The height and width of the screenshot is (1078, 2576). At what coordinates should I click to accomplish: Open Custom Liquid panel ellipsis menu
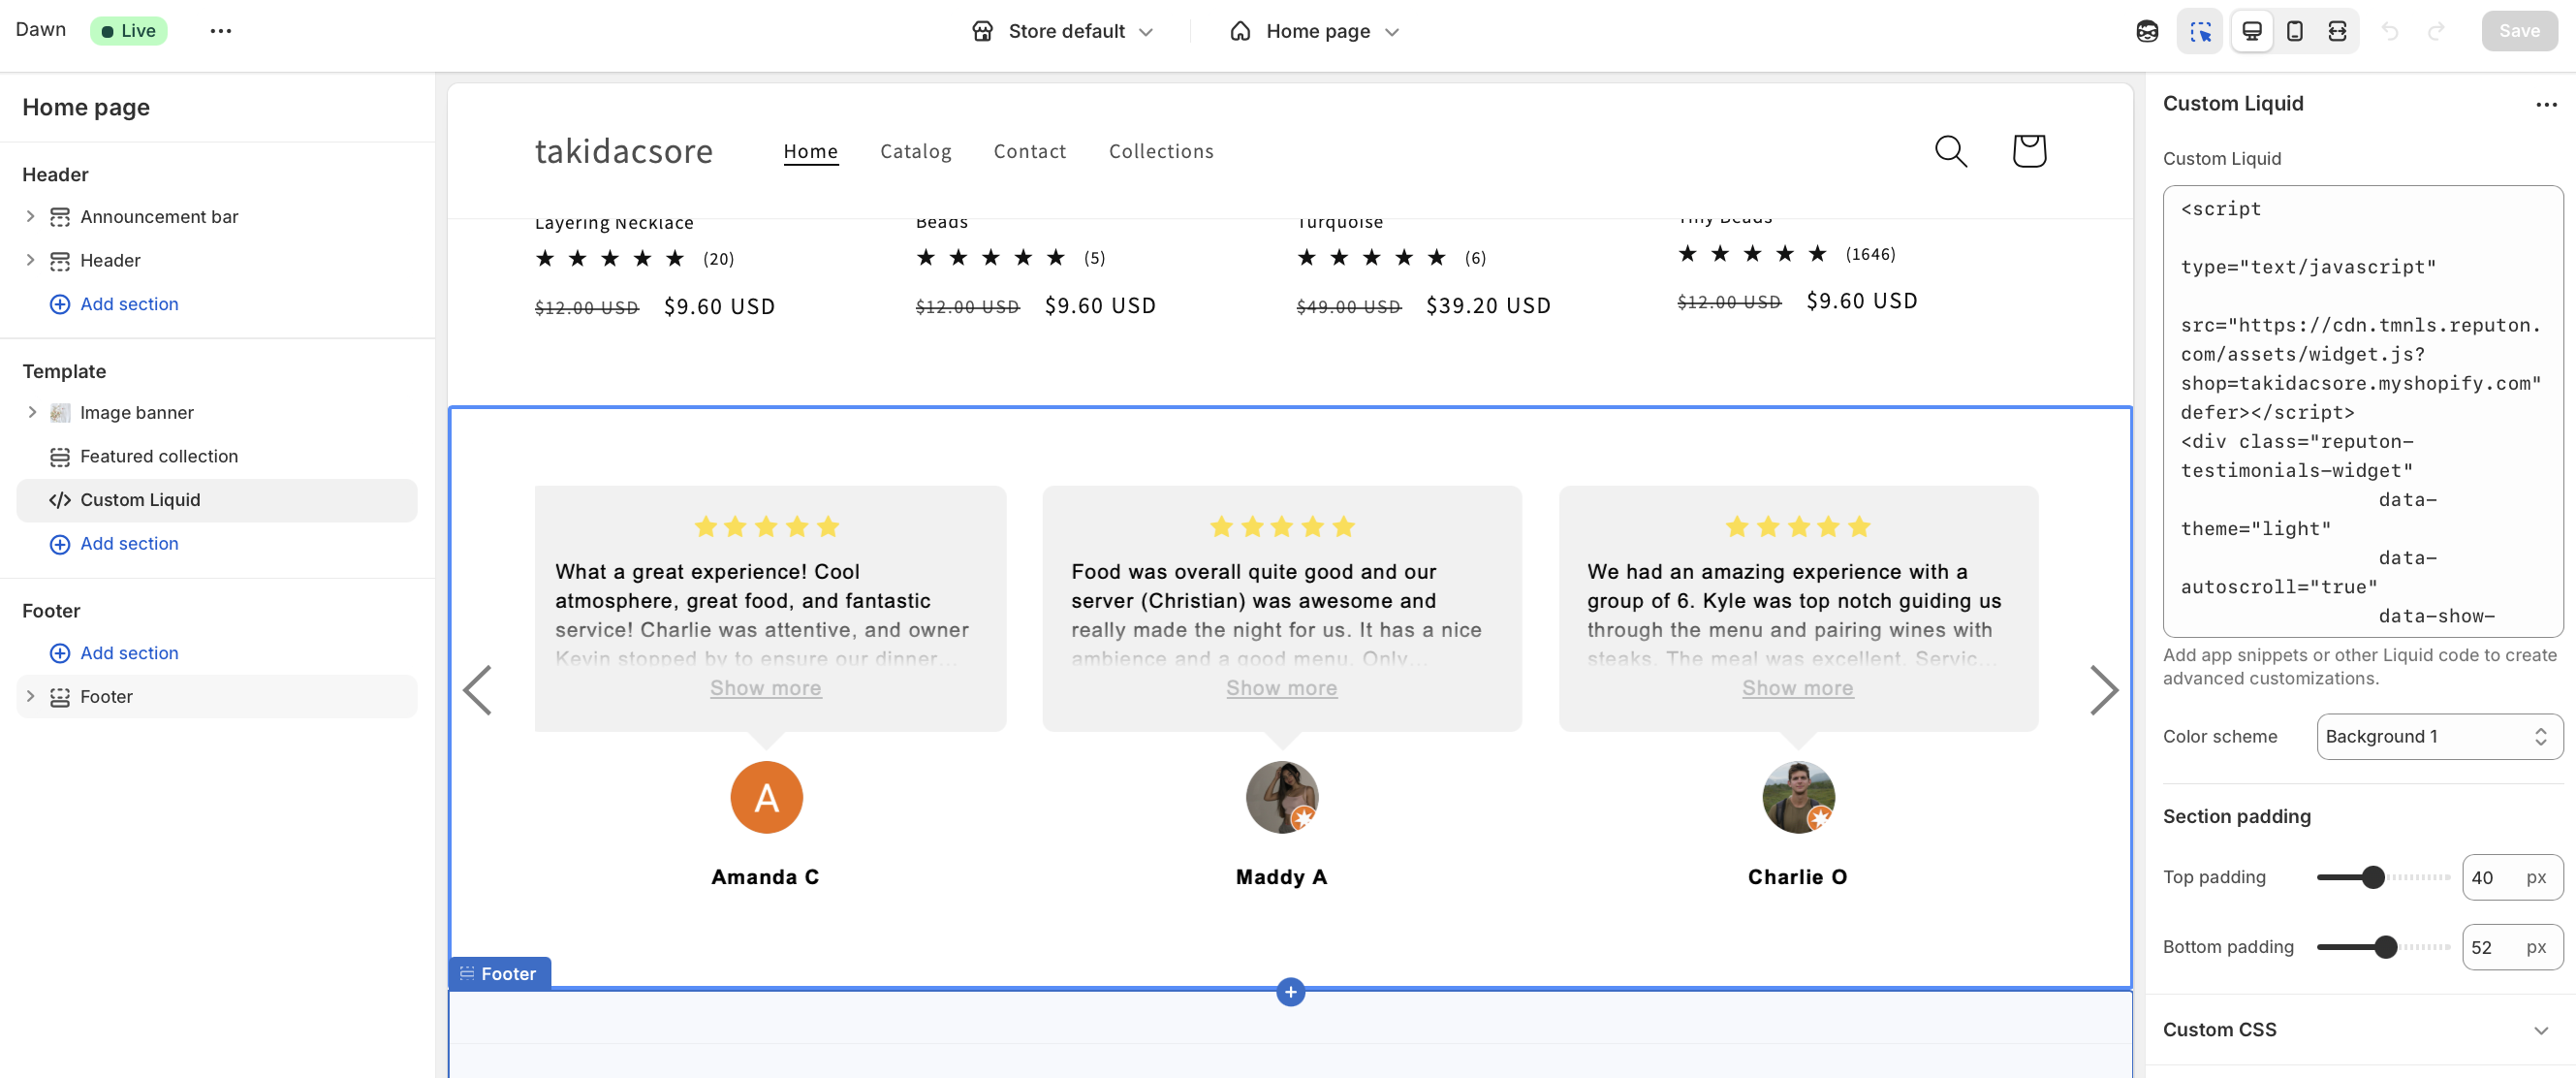click(x=2545, y=104)
